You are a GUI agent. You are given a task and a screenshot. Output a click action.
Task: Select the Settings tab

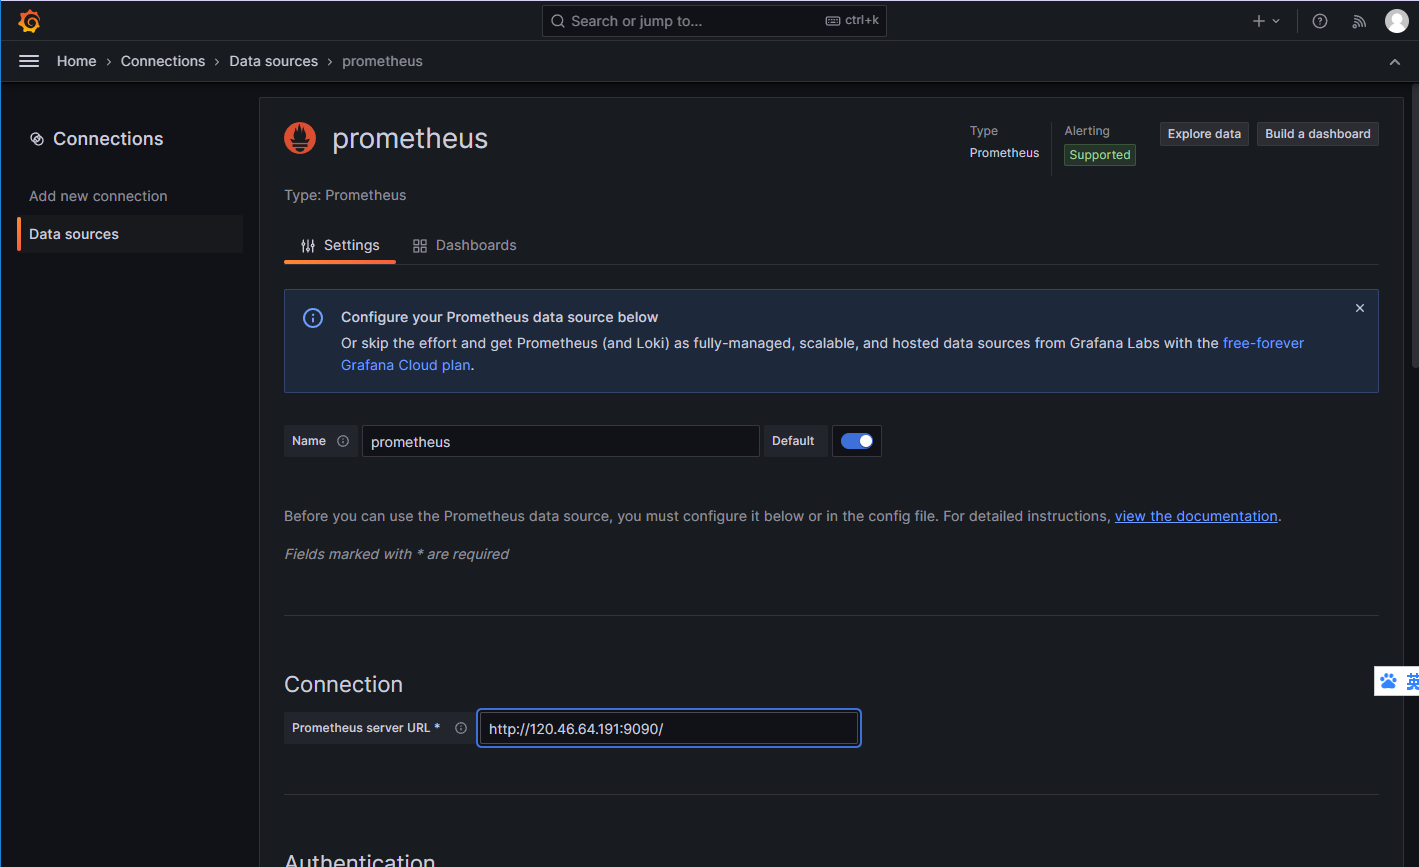[x=340, y=245]
